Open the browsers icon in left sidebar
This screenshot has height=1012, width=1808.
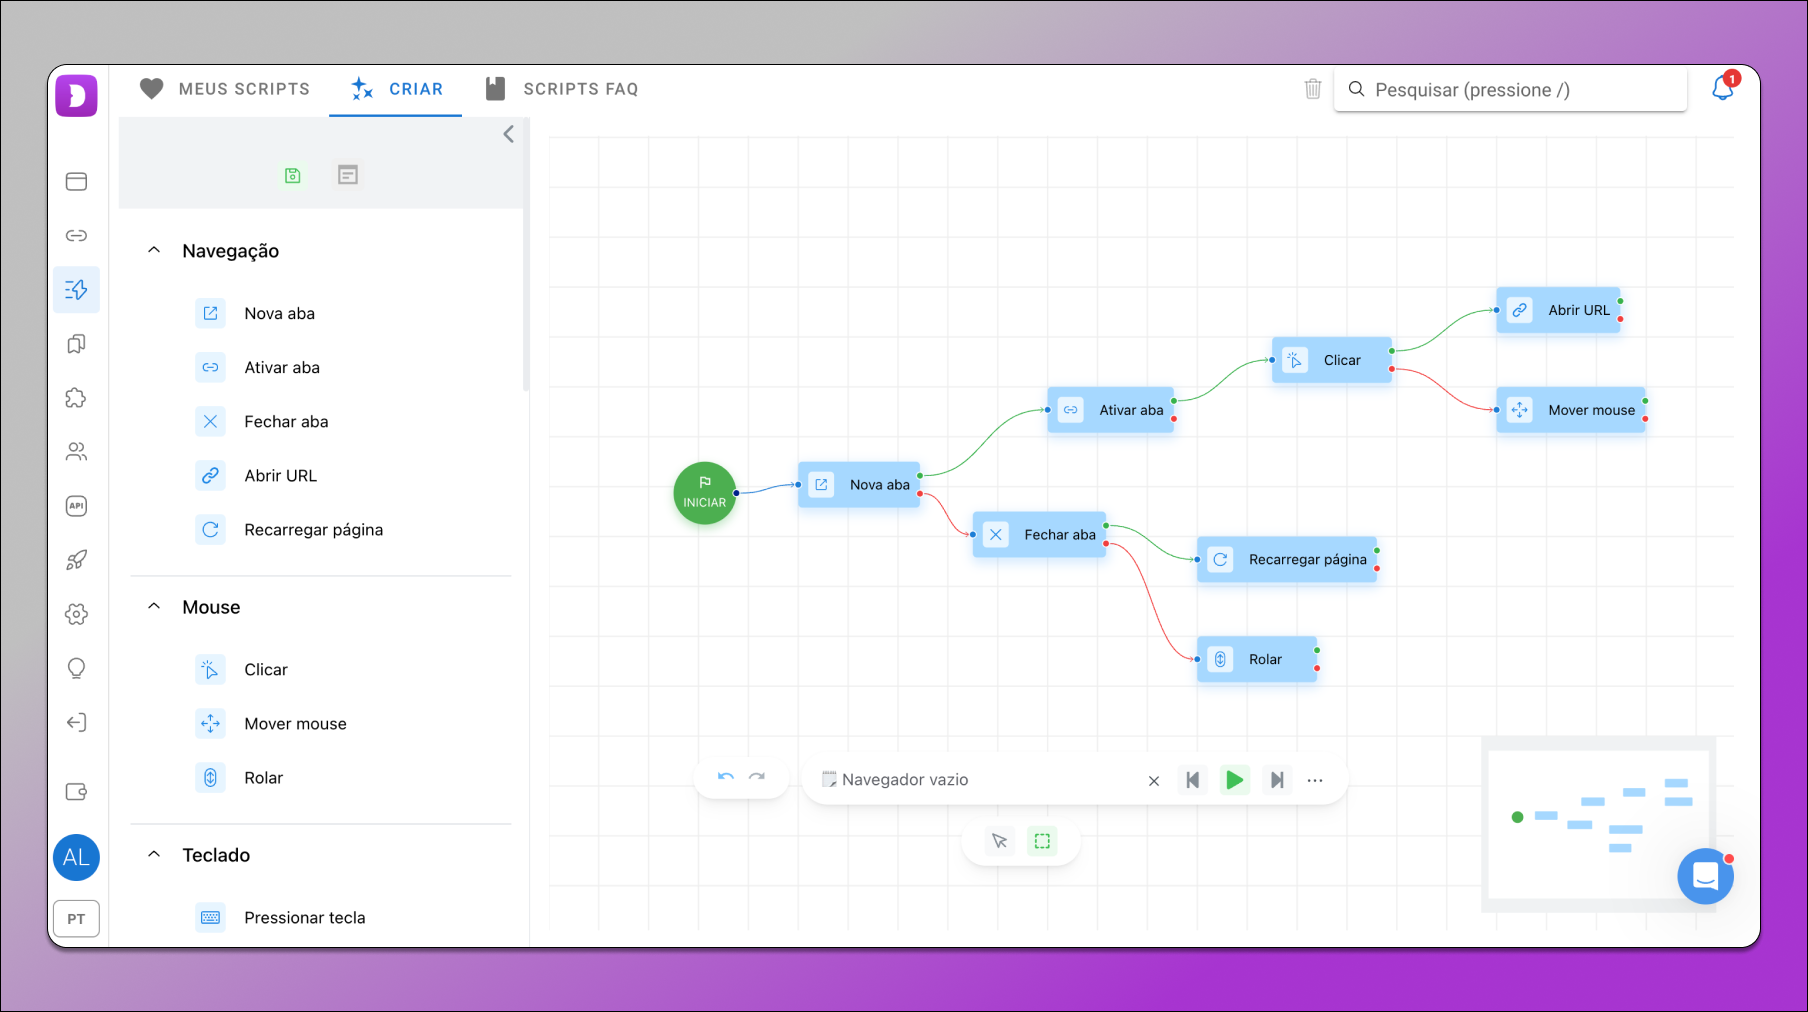(76, 181)
